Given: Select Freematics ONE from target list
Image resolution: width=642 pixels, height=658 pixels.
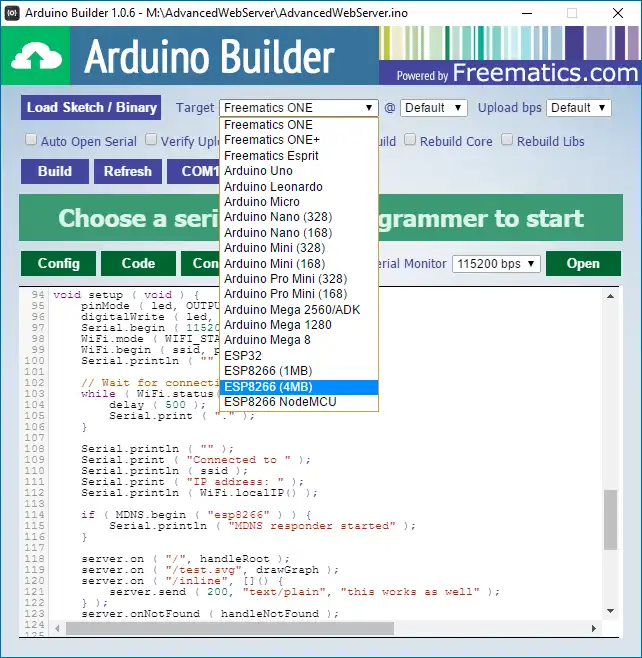Looking at the screenshot, I should click(299, 125).
